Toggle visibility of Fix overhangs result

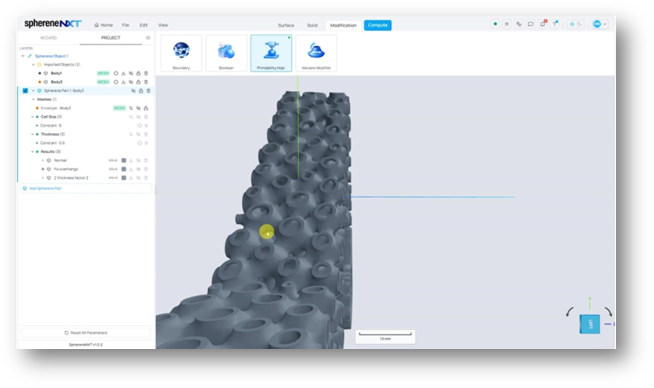tap(138, 169)
